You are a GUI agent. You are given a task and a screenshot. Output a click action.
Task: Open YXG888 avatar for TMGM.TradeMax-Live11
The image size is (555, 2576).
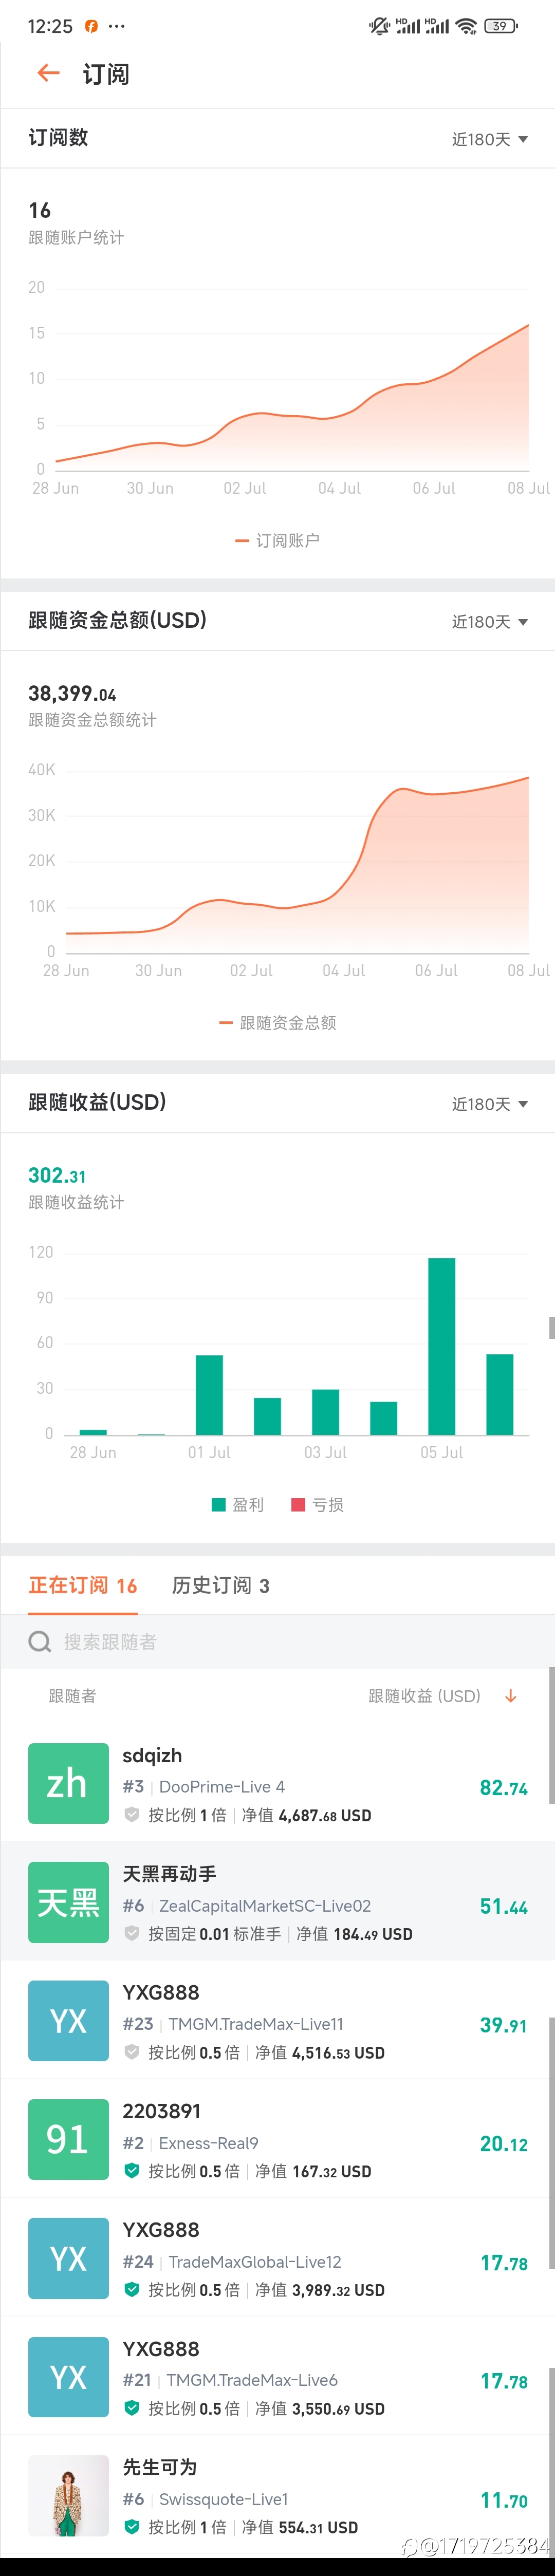click(x=68, y=2021)
